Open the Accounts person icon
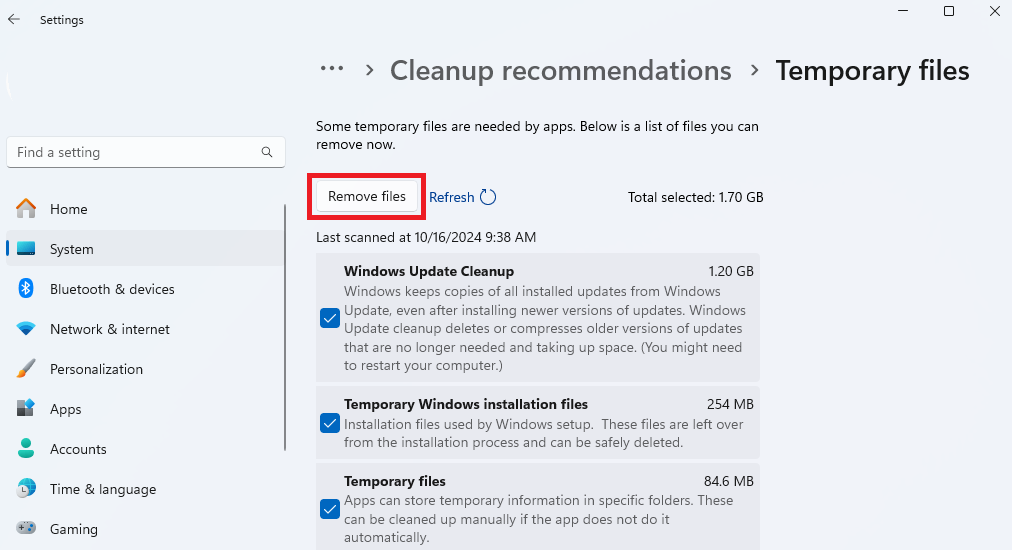Image resolution: width=1012 pixels, height=550 pixels. (27, 449)
